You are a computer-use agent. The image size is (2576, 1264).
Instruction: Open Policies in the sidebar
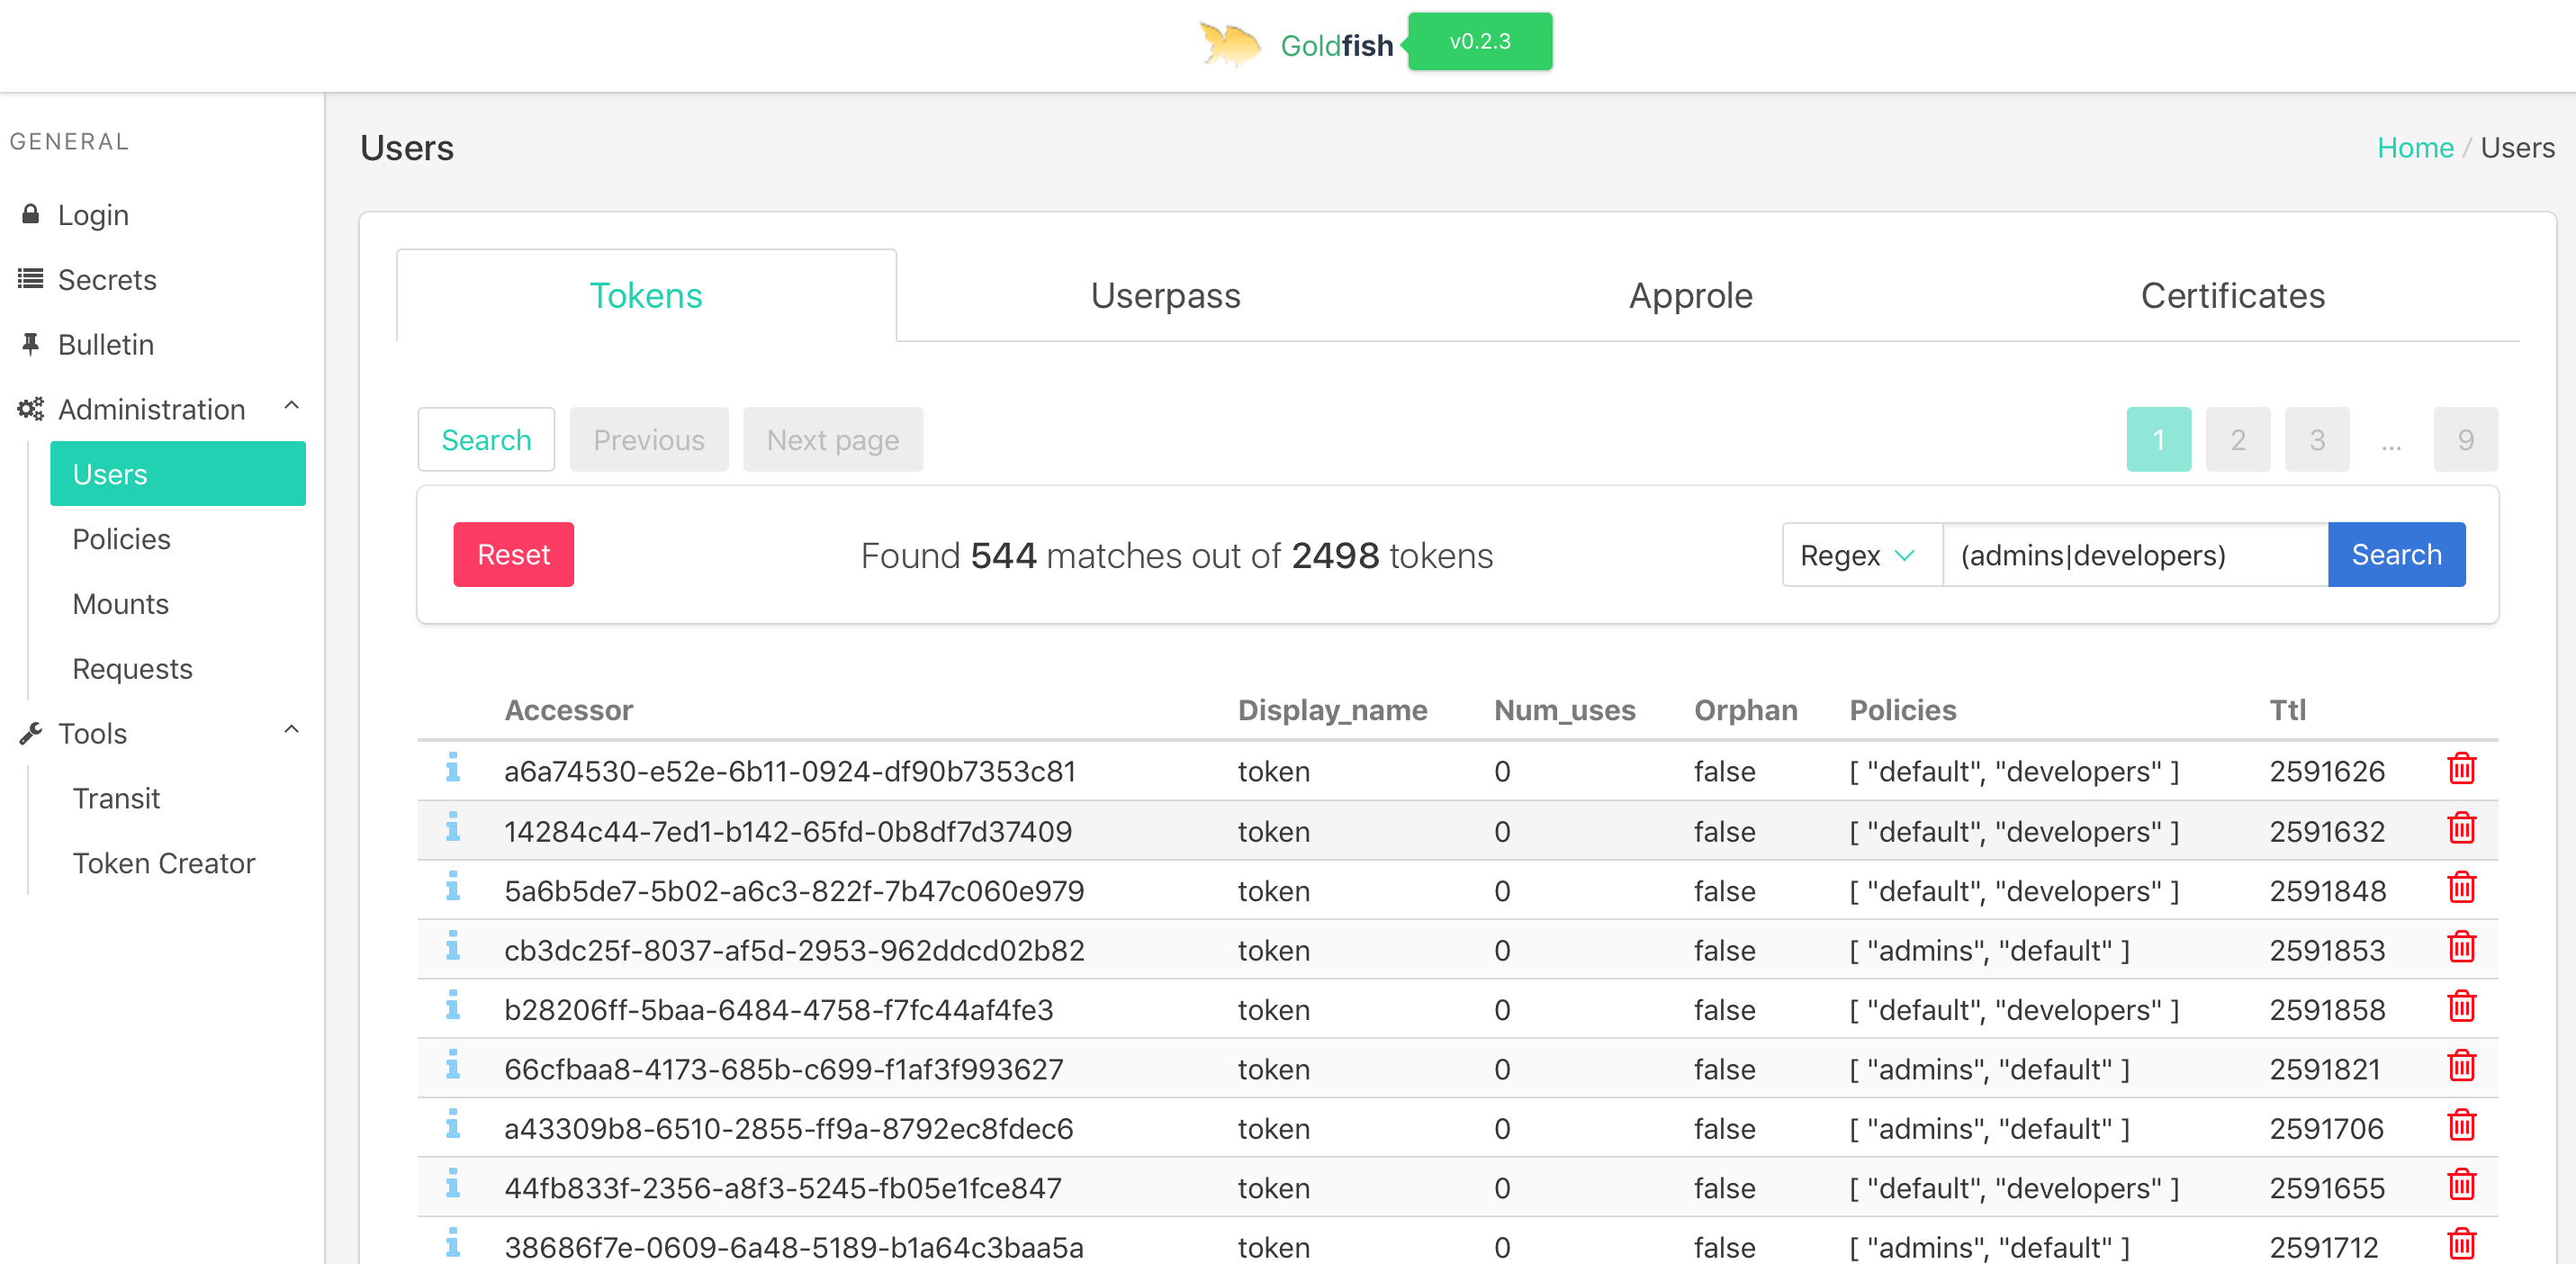point(121,539)
